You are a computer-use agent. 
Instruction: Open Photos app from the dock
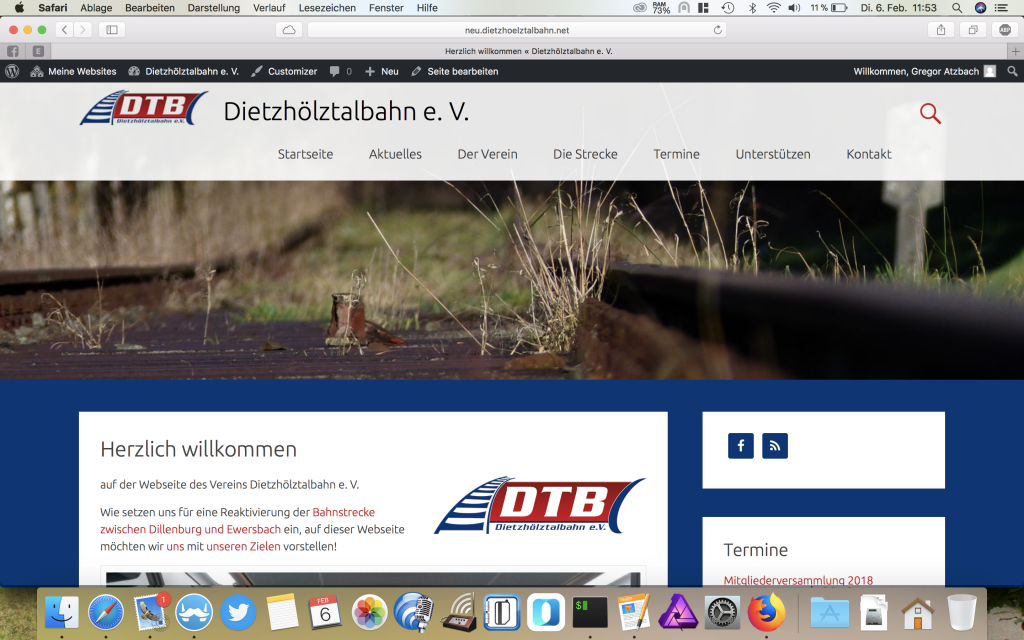tap(370, 613)
